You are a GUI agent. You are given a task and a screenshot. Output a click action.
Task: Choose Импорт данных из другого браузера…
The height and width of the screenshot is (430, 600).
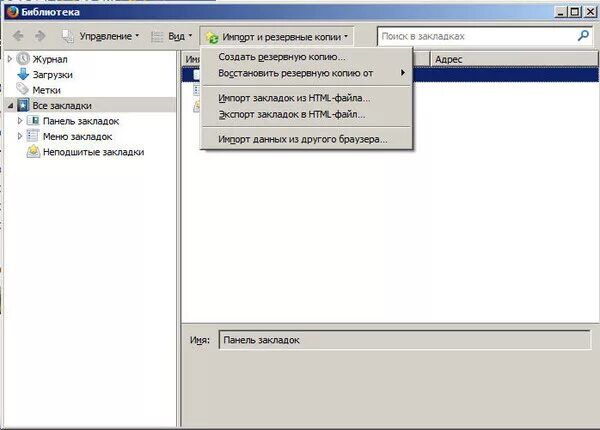[307, 139]
